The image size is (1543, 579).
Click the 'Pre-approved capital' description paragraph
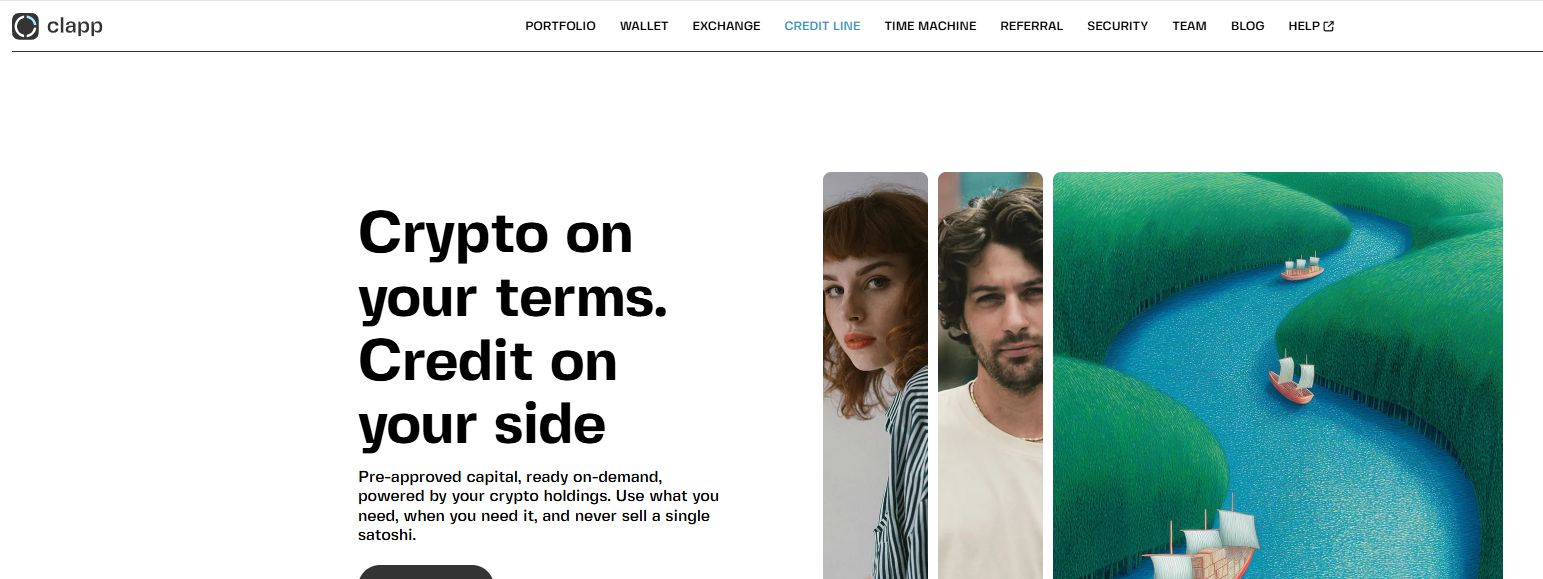point(538,506)
